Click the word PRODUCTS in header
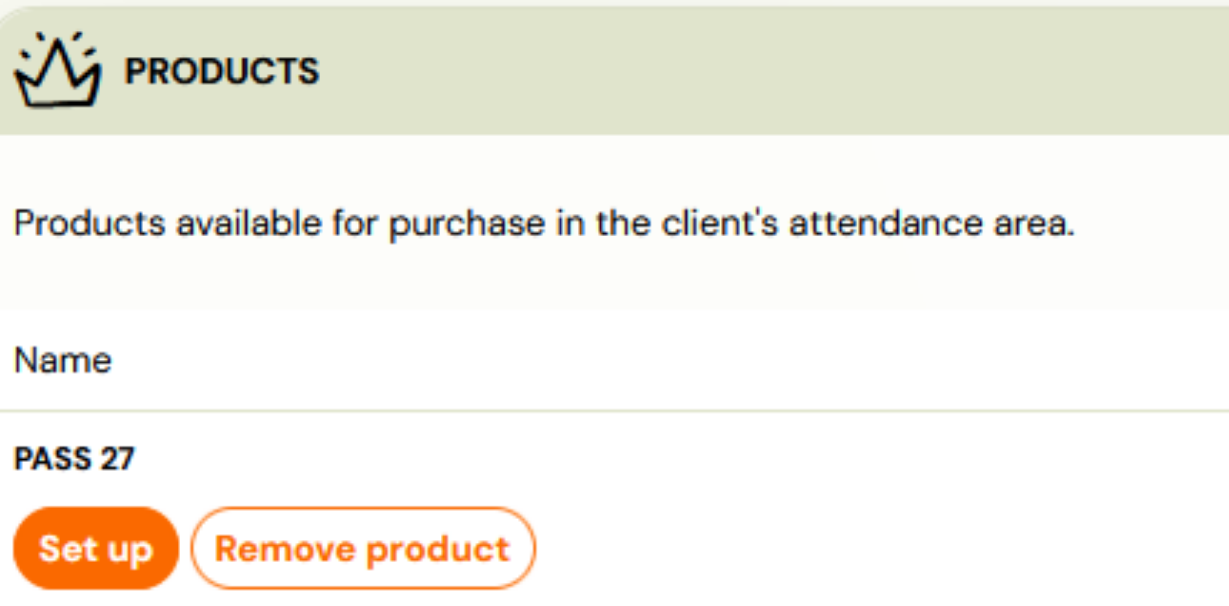 [x=221, y=72]
